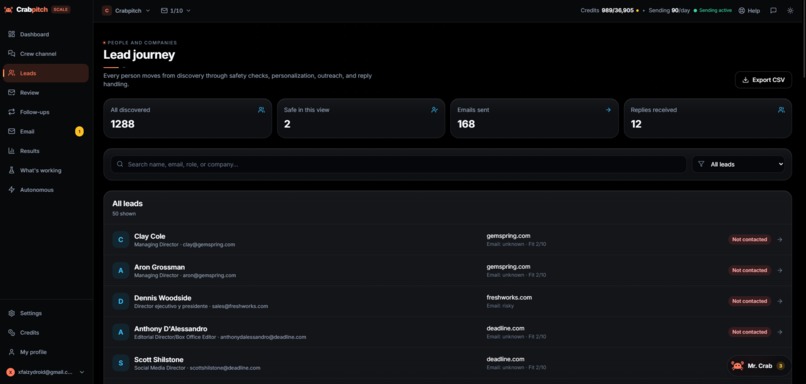Click arrow on Anthony D'Alessandro row
Viewport: 806px width, 384px height.
(x=780, y=332)
